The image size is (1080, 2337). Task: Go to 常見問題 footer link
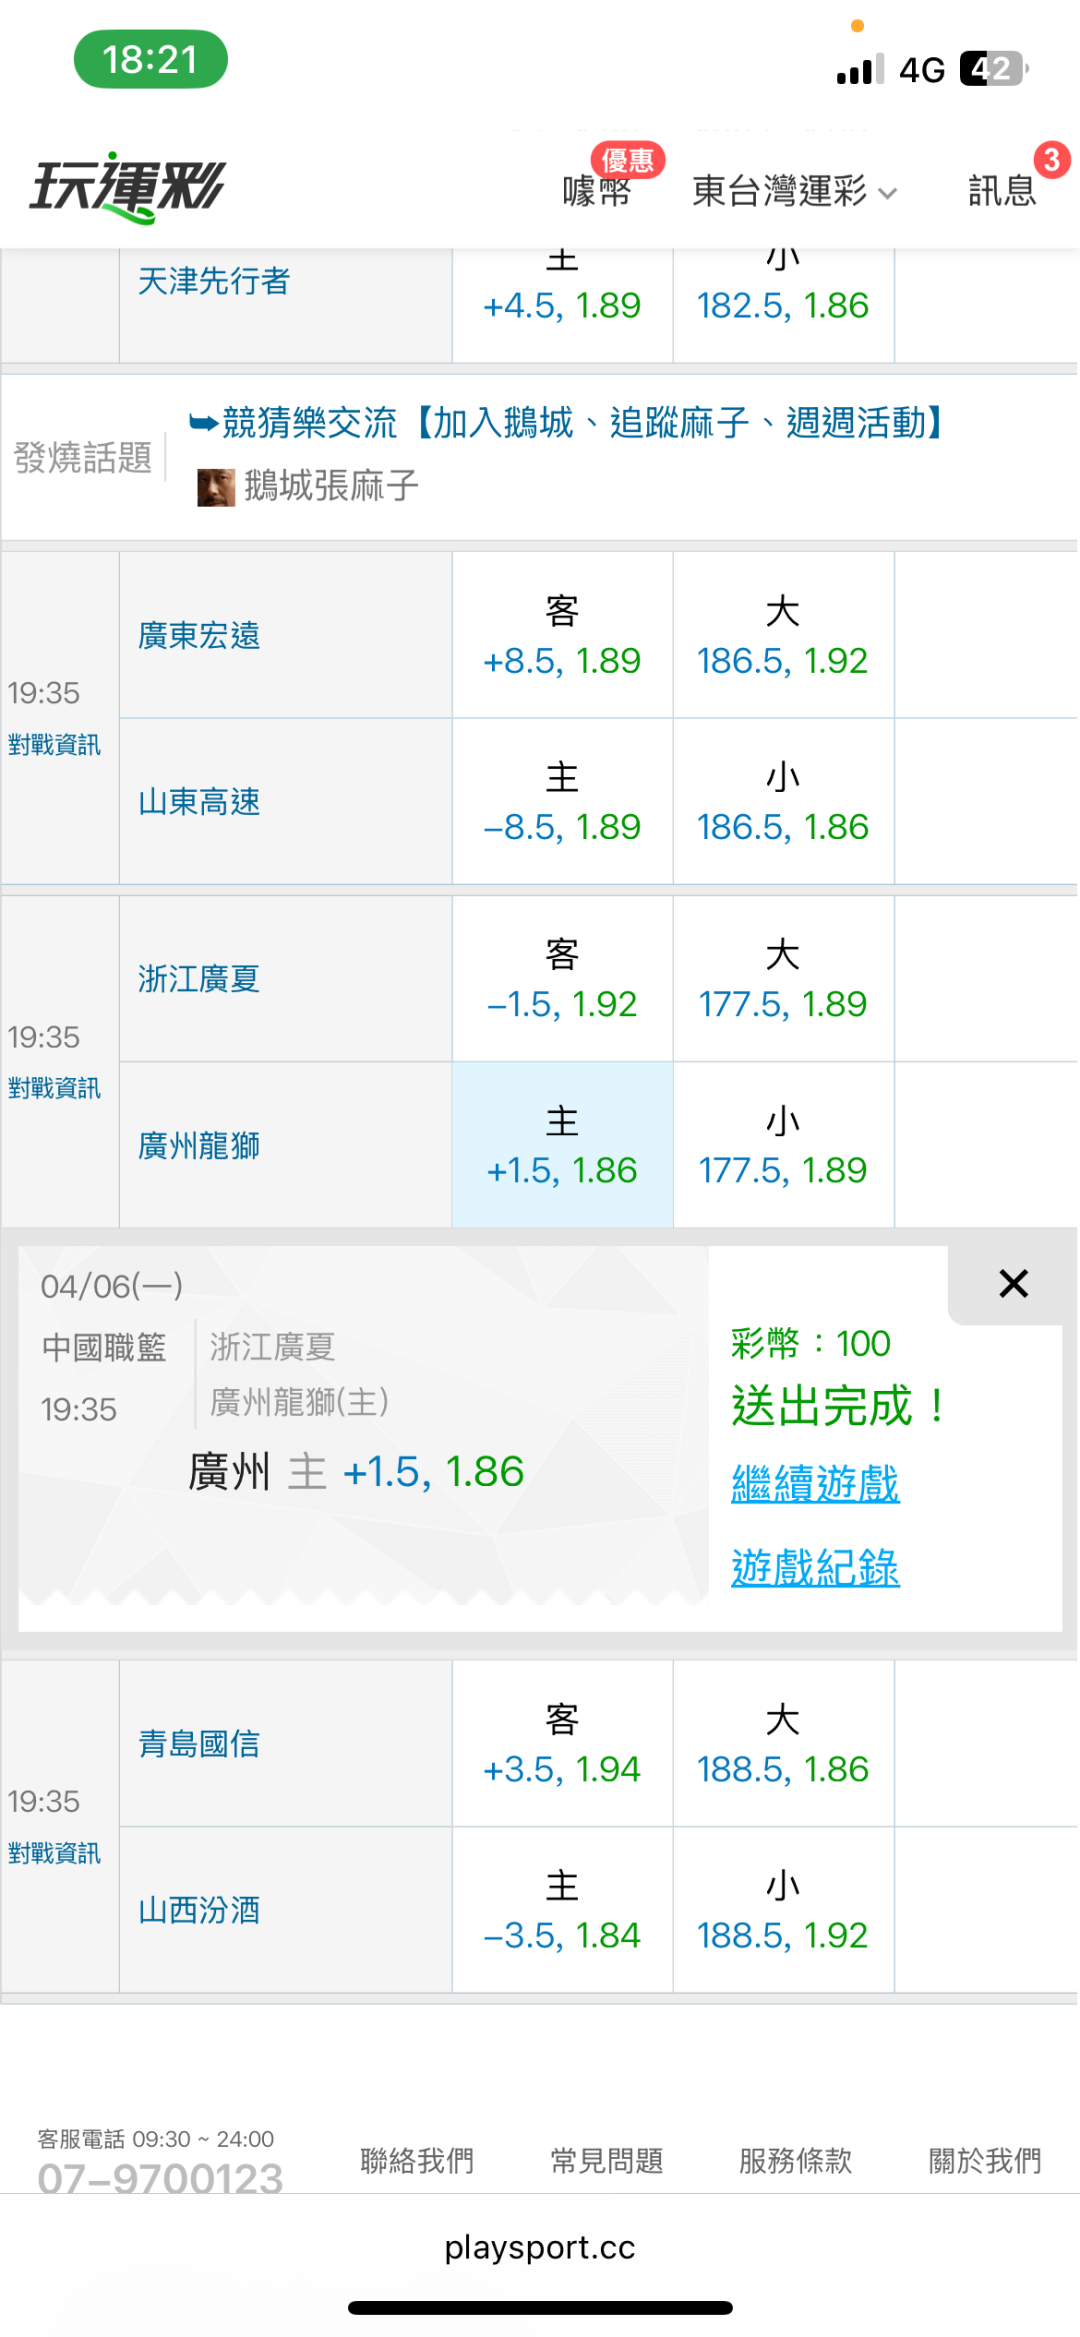tap(606, 2161)
